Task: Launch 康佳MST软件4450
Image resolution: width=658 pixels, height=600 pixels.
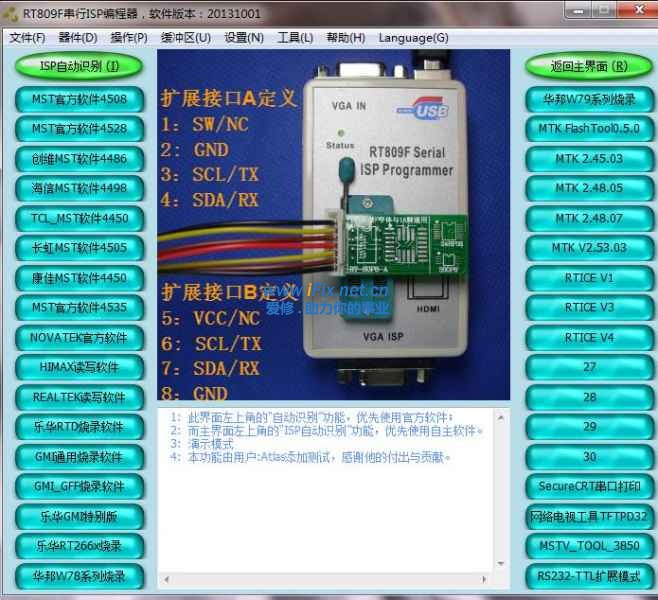Action: pos(79,278)
